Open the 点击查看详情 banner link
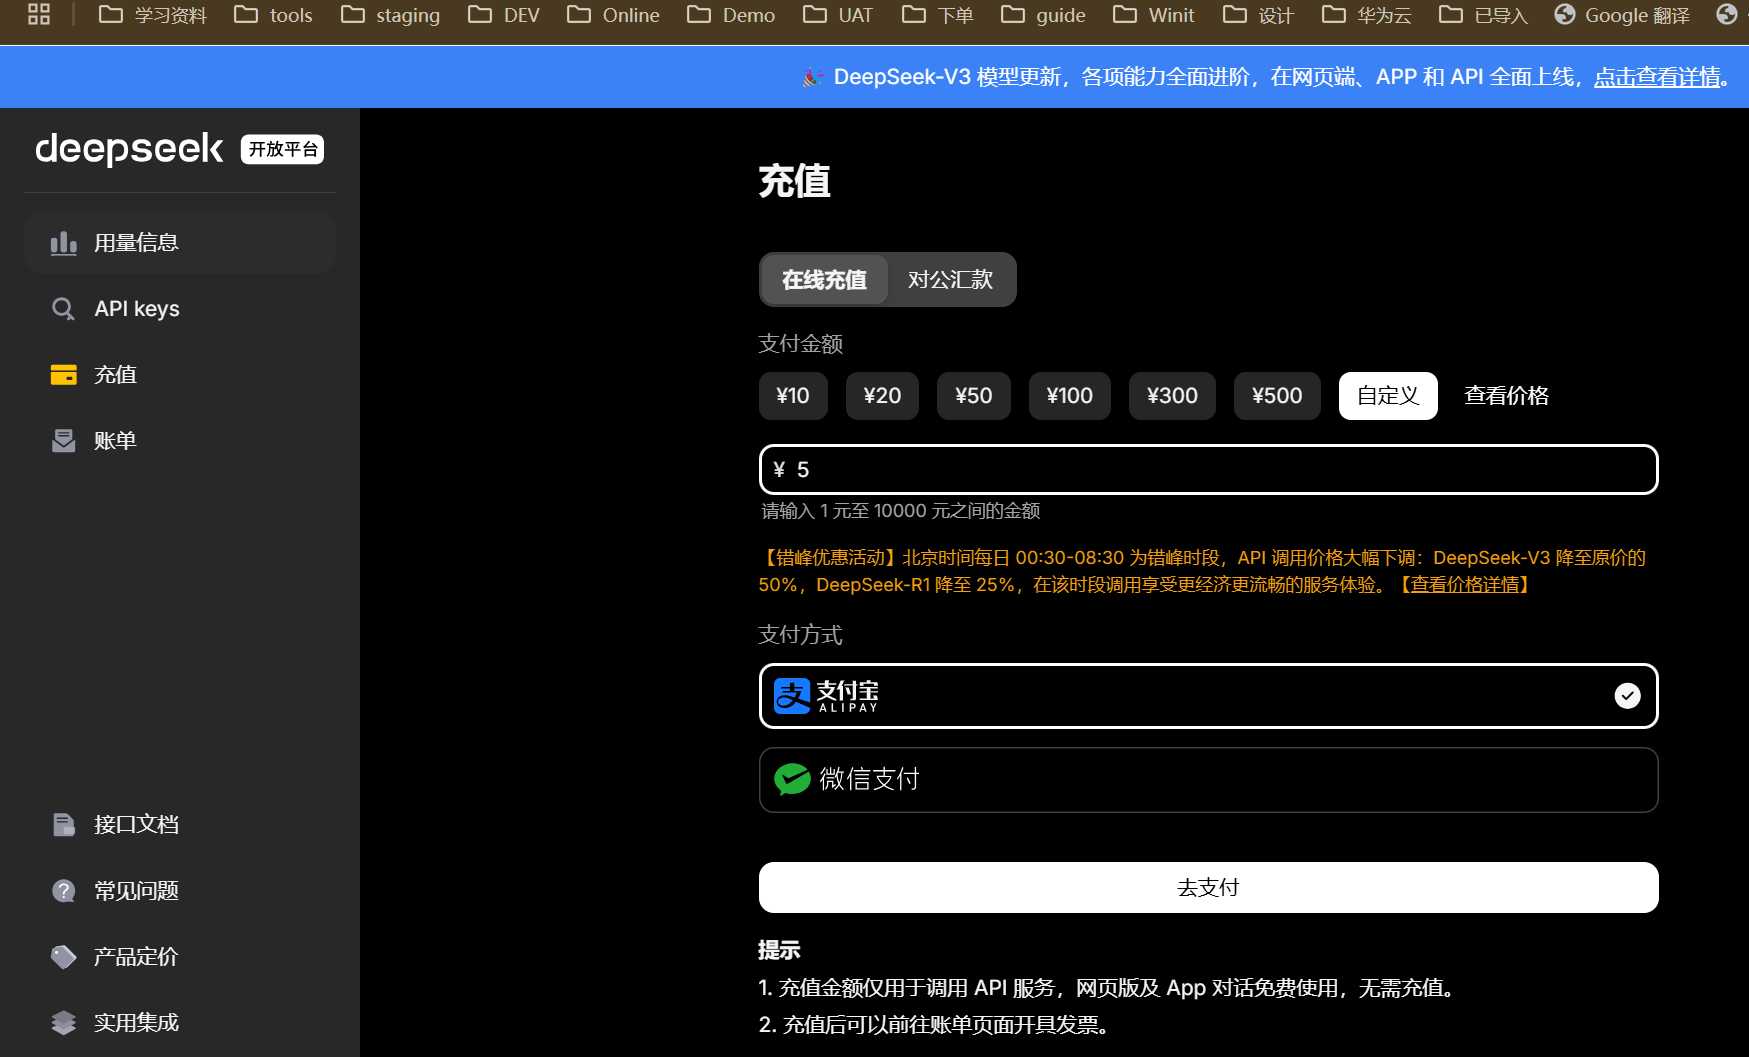Screen dimensions: 1749x1057 click(x=1657, y=77)
